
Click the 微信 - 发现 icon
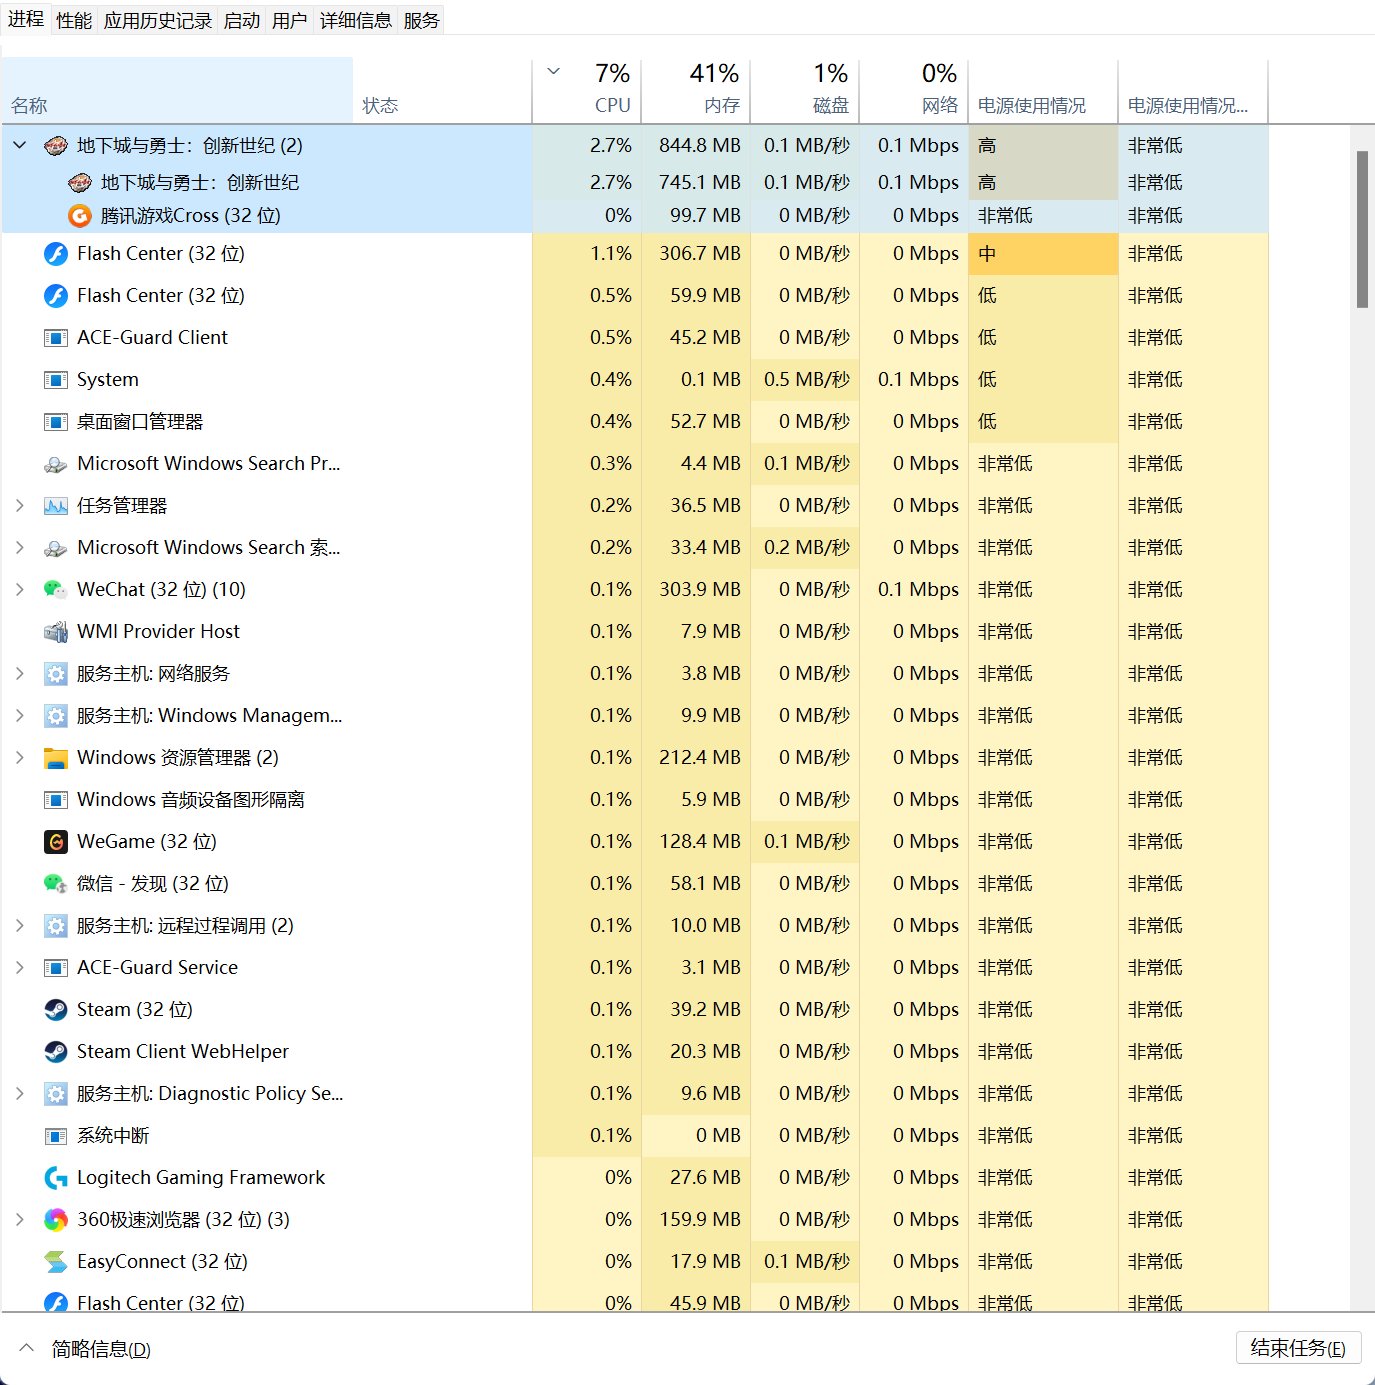click(56, 884)
